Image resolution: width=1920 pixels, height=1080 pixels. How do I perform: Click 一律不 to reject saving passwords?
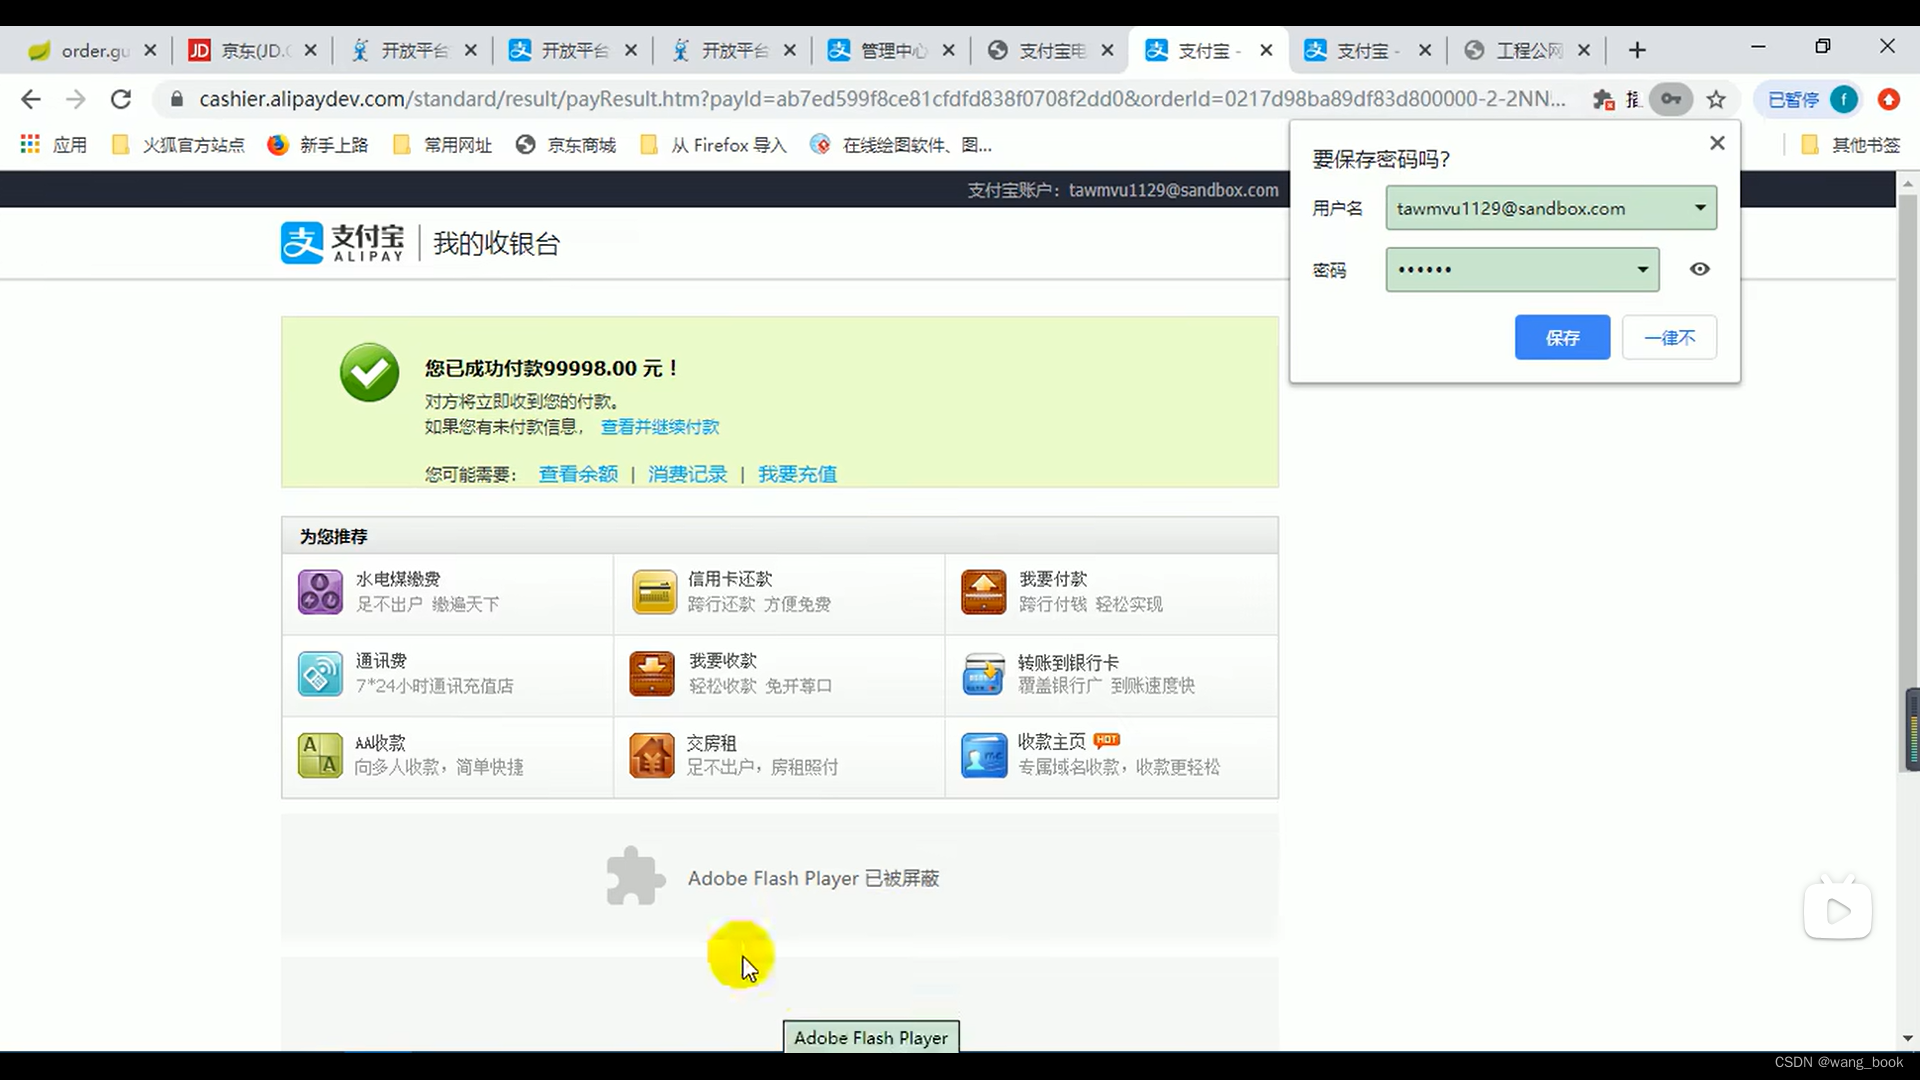(x=1668, y=336)
